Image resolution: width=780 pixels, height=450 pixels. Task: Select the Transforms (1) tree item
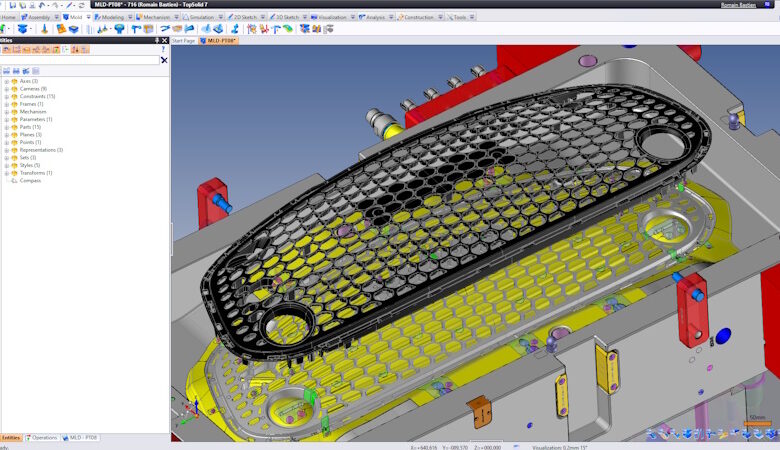[x=36, y=173]
